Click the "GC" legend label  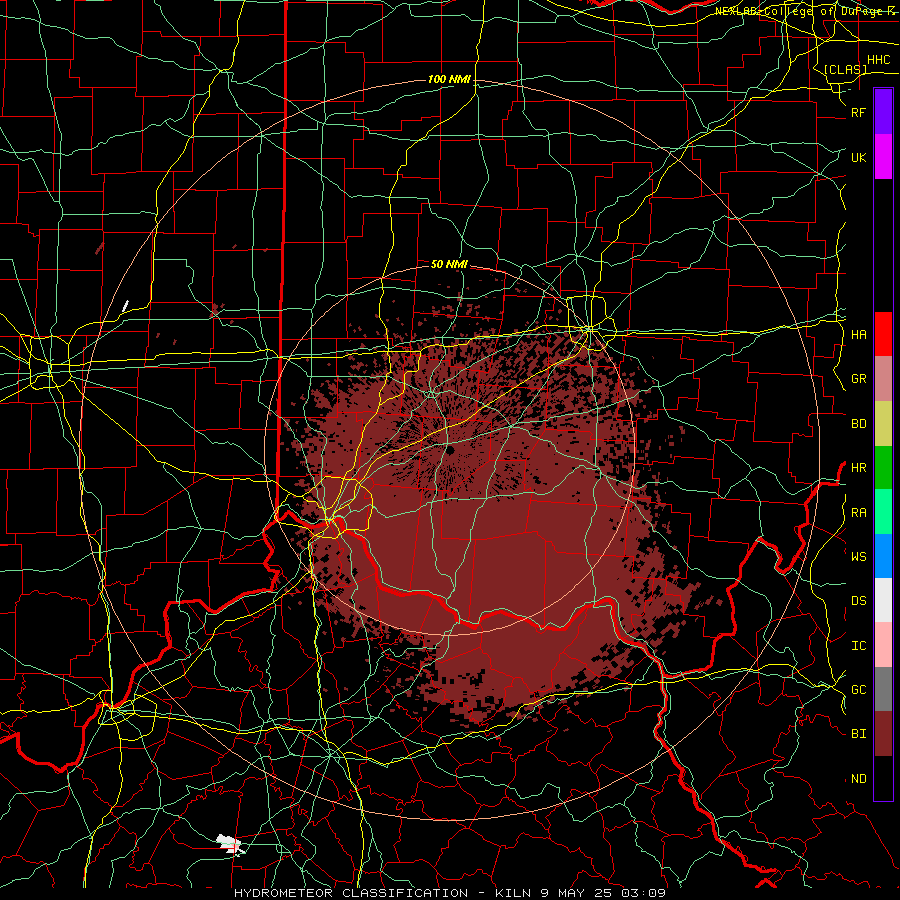[858, 690]
